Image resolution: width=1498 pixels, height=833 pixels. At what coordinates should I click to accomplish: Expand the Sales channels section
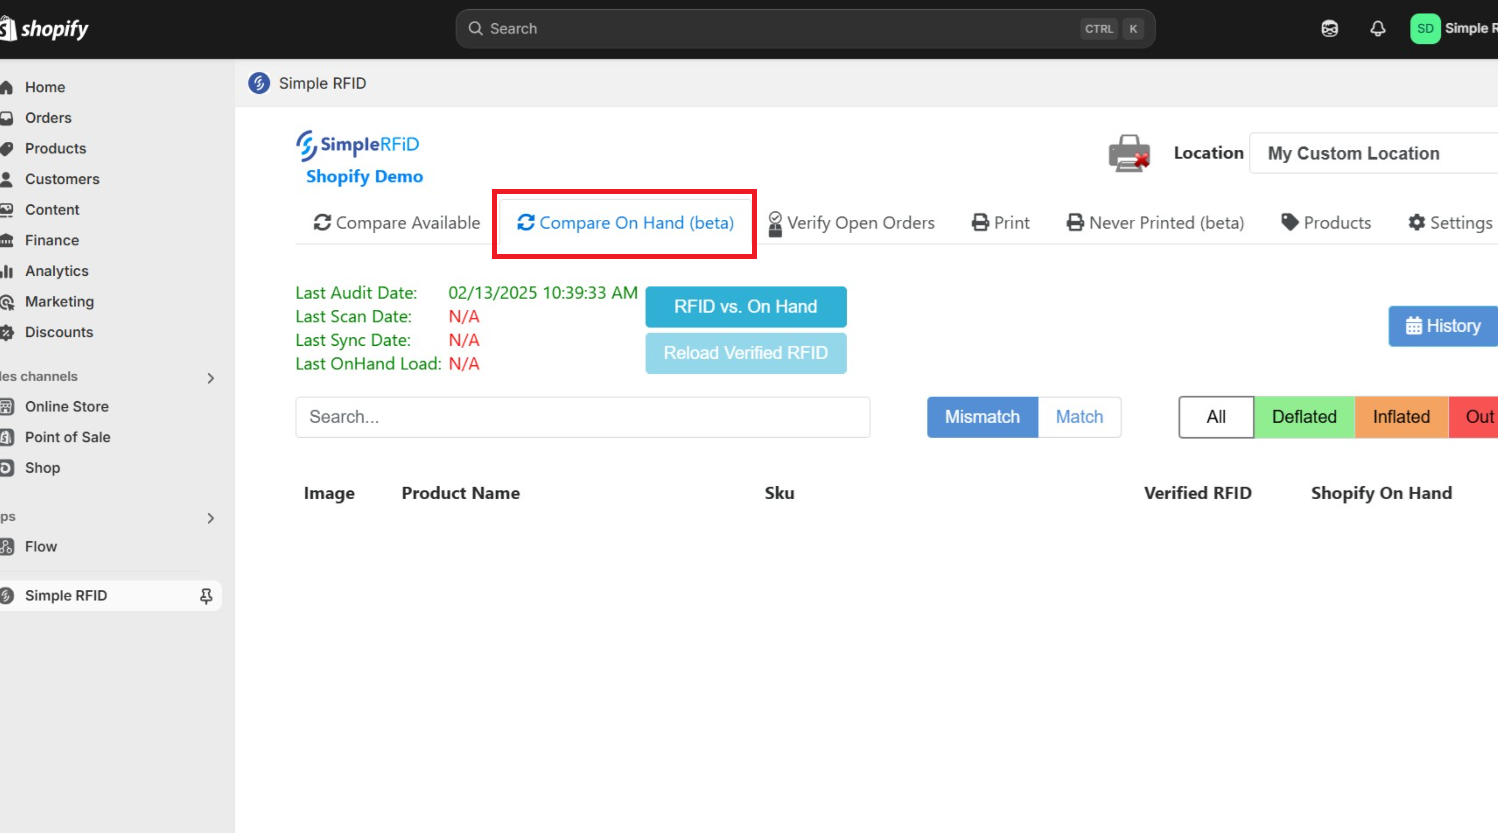(x=210, y=378)
